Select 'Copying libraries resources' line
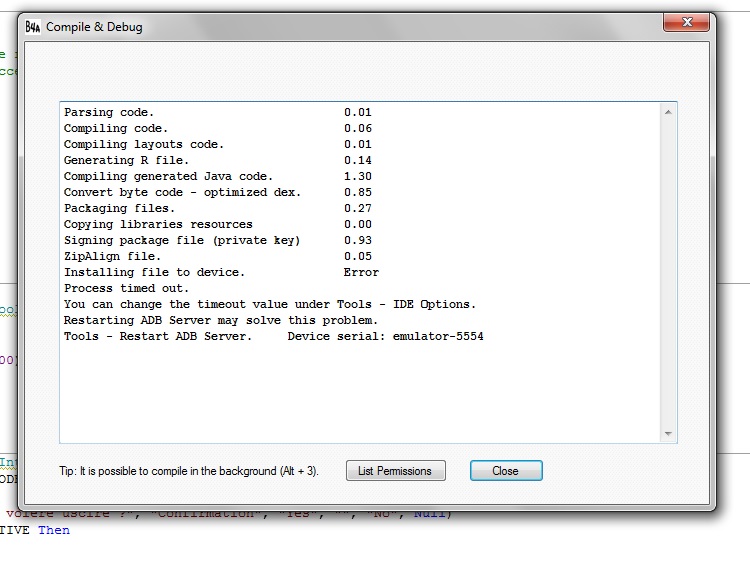750x563 pixels. [158, 224]
